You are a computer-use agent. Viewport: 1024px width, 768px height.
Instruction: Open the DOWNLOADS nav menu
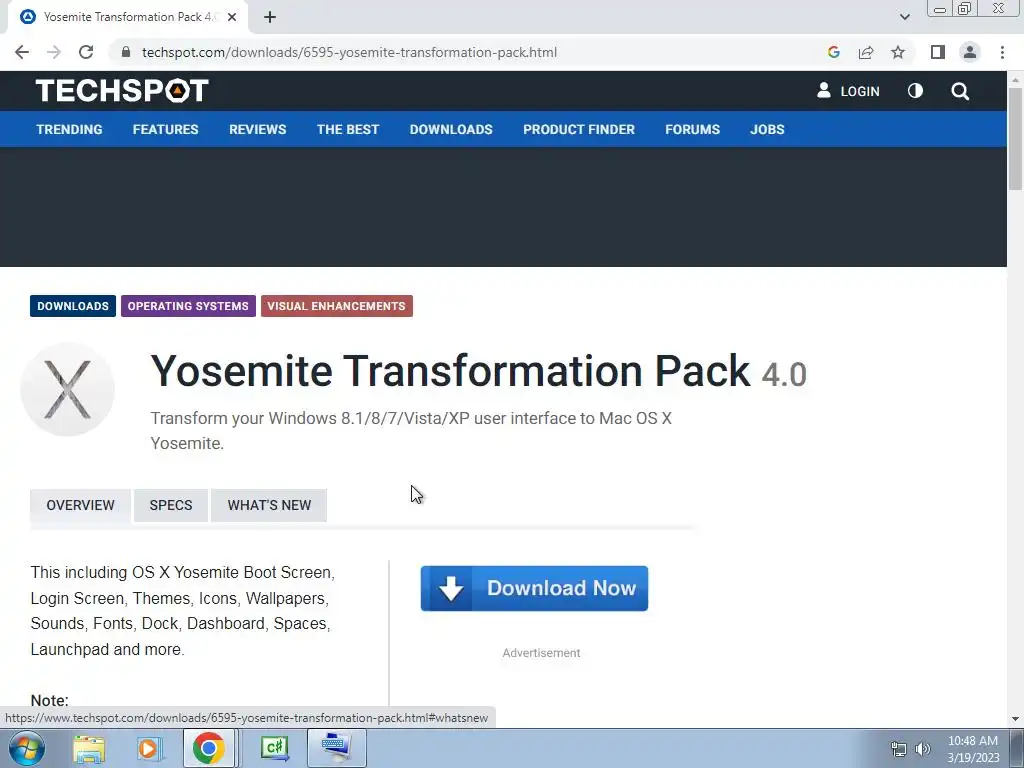click(x=451, y=129)
